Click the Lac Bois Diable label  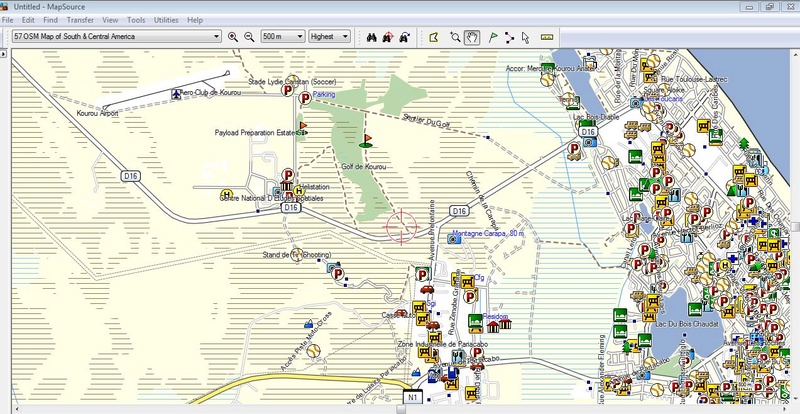[596, 117]
